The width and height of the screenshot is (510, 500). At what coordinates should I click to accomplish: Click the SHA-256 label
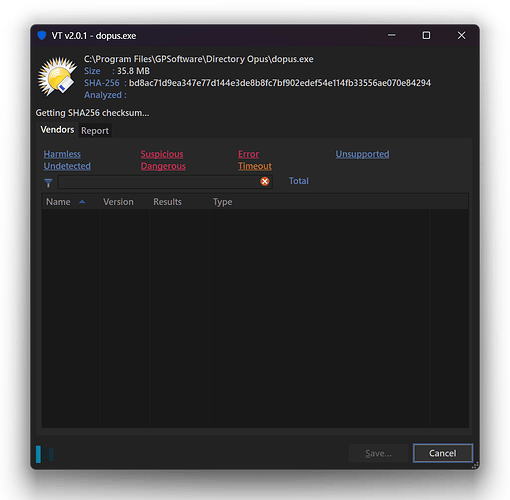click(102, 83)
